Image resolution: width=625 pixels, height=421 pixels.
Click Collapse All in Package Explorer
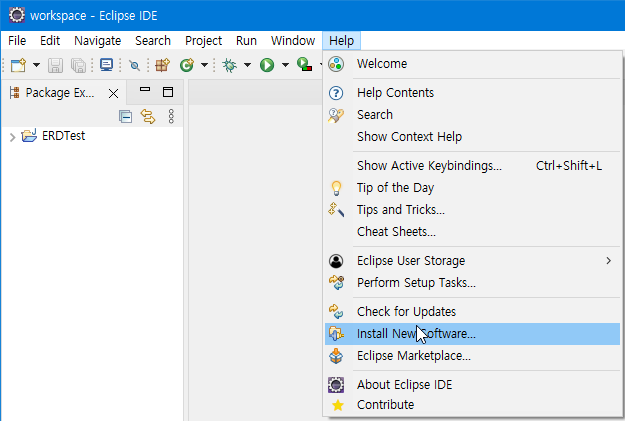(125, 117)
